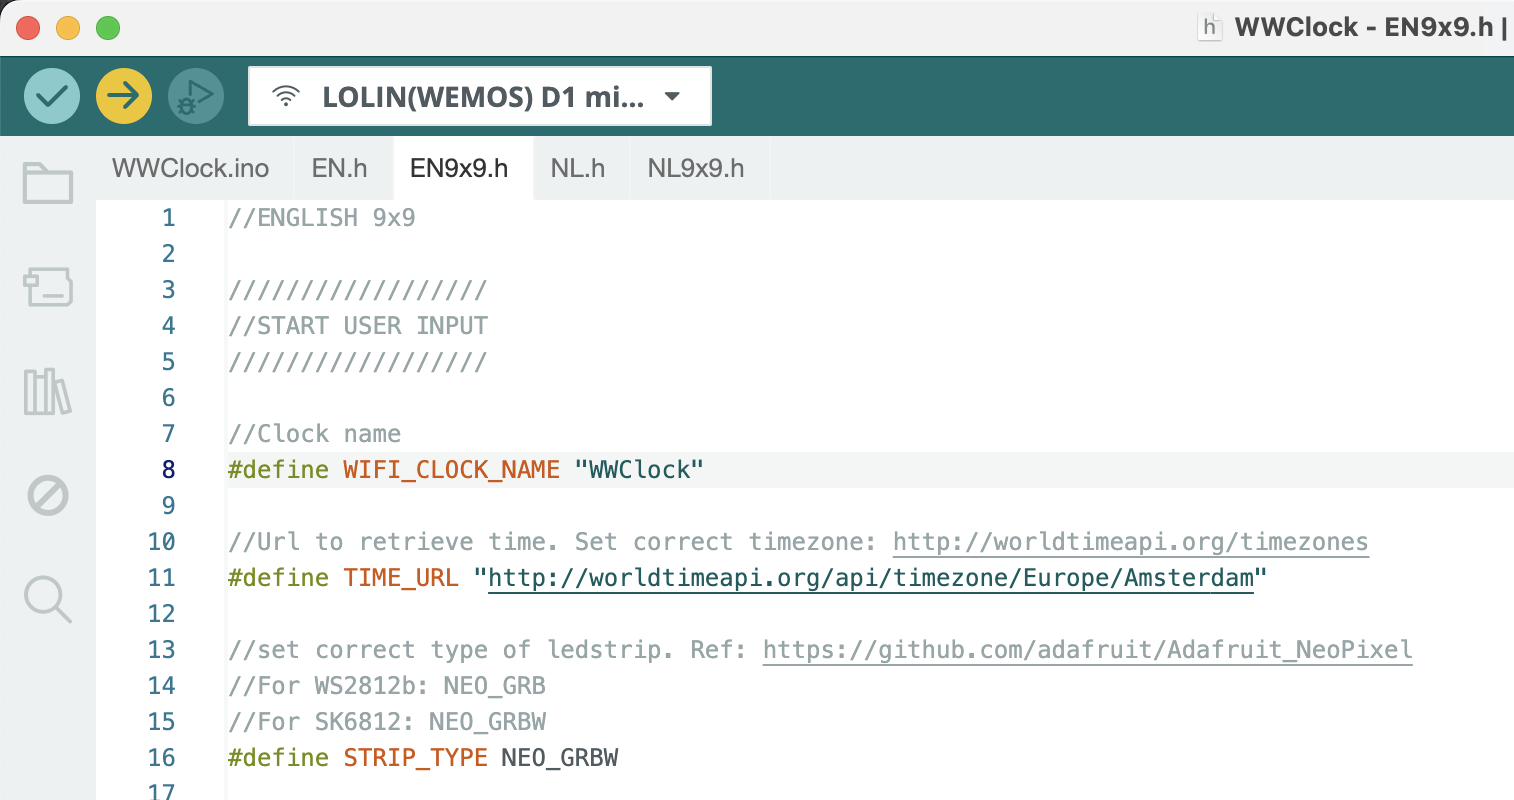1514x800 pixels.
Task: Click the //For WS2812b: NEO_GRB comment
Action: [387, 686]
